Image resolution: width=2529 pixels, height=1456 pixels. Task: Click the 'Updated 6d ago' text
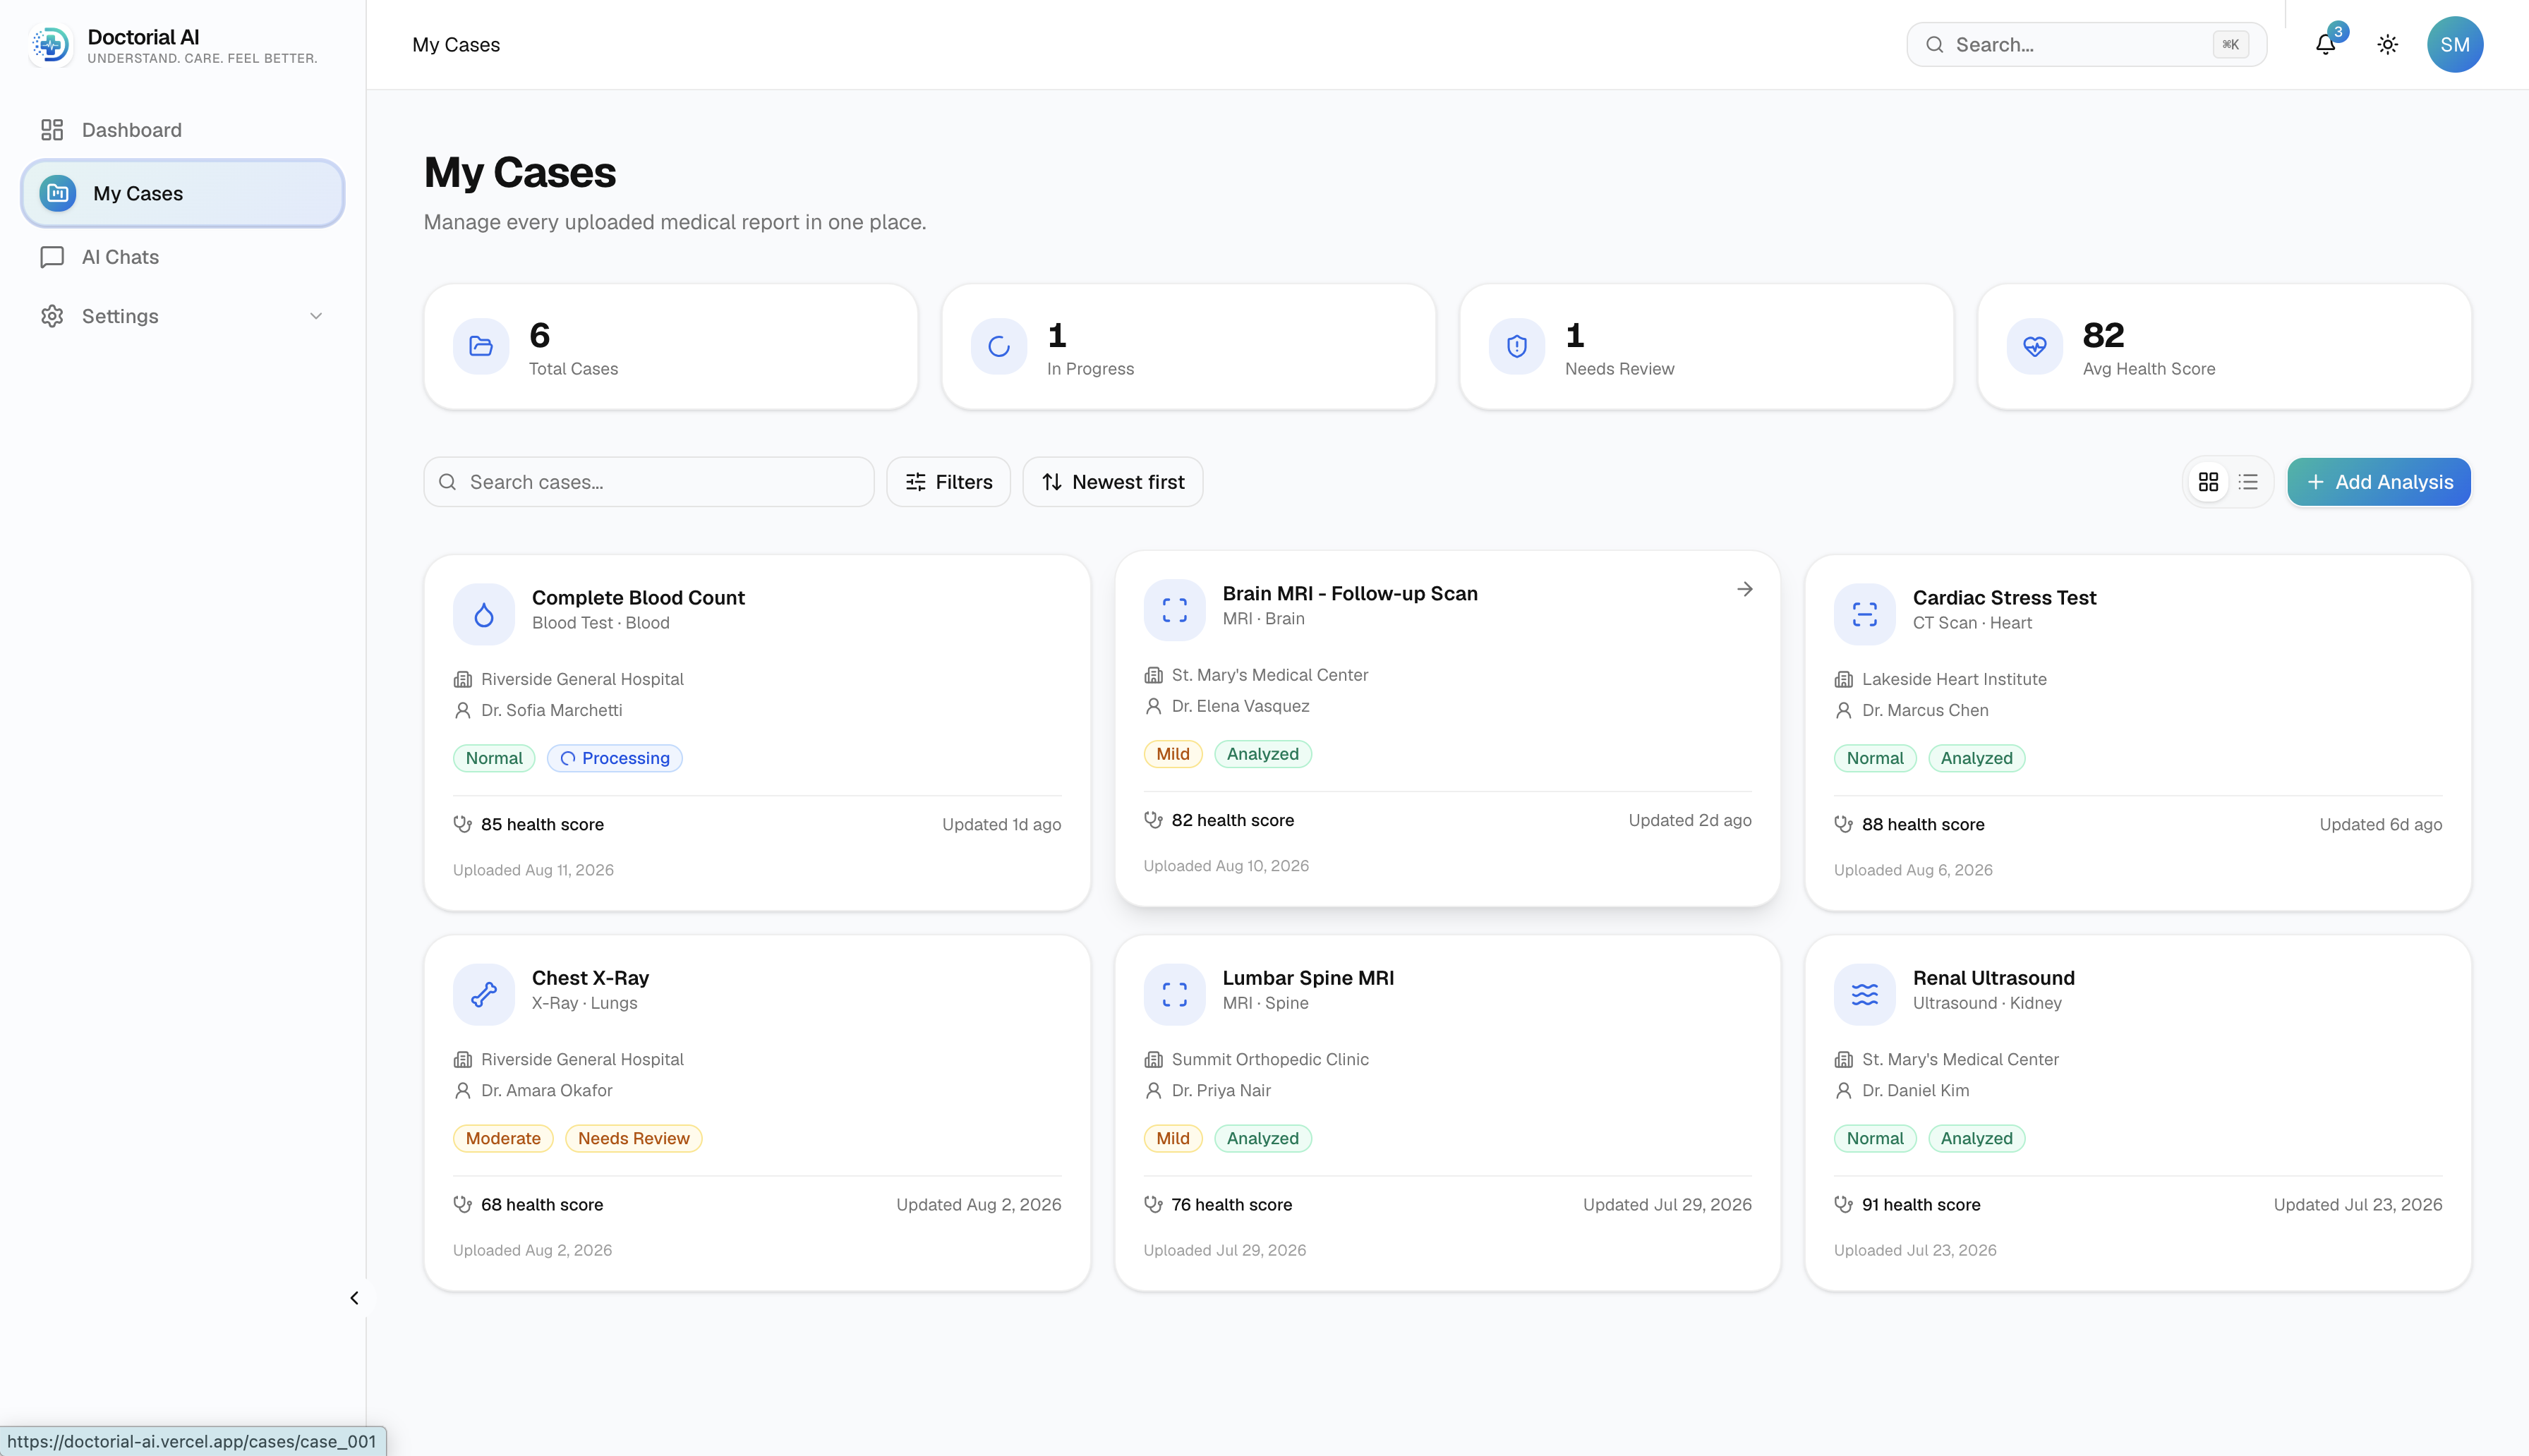click(2381, 824)
